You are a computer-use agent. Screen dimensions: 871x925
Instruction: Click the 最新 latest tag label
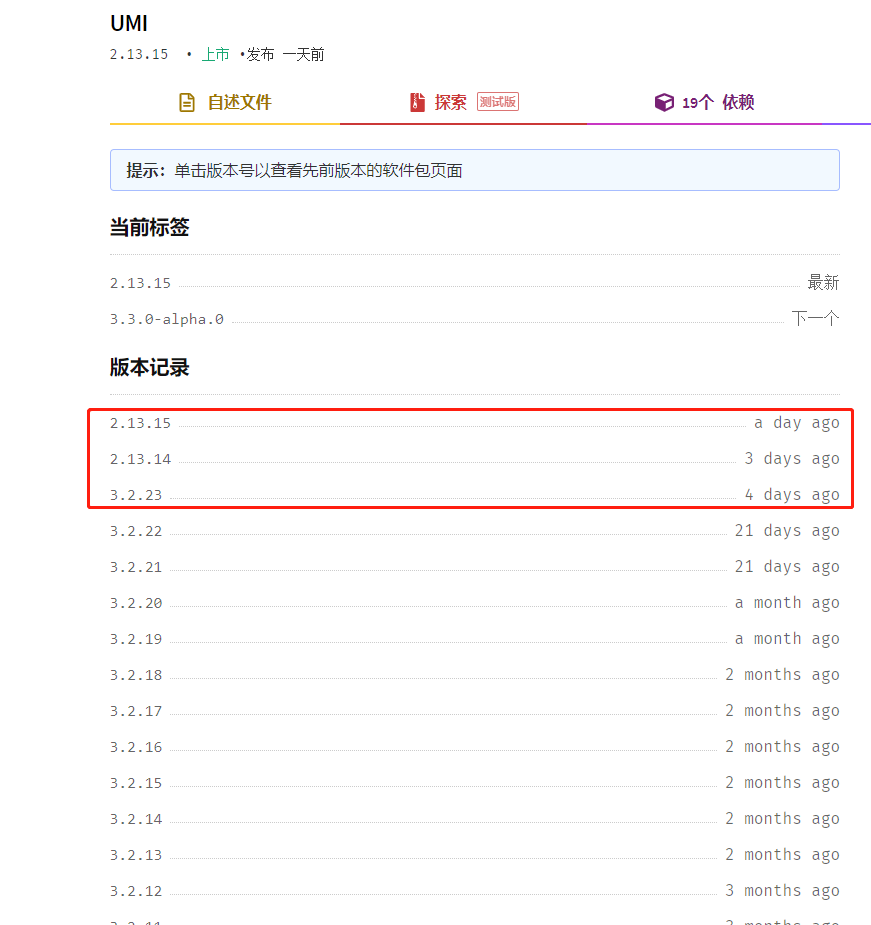click(x=823, y=283)
